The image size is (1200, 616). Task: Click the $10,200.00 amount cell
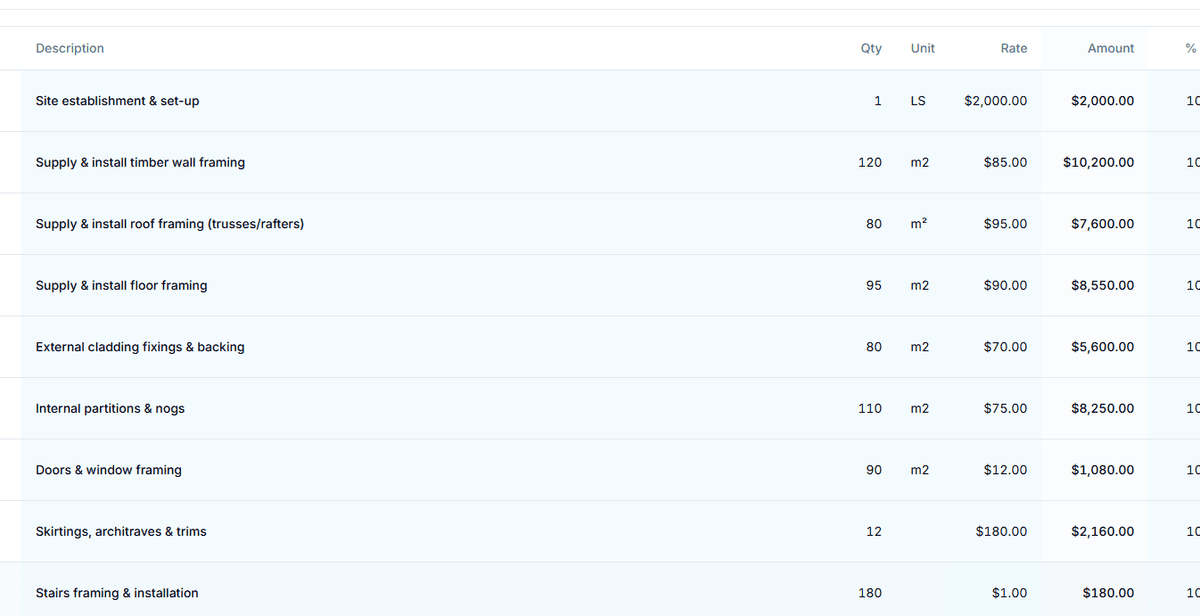point(1098,162)
